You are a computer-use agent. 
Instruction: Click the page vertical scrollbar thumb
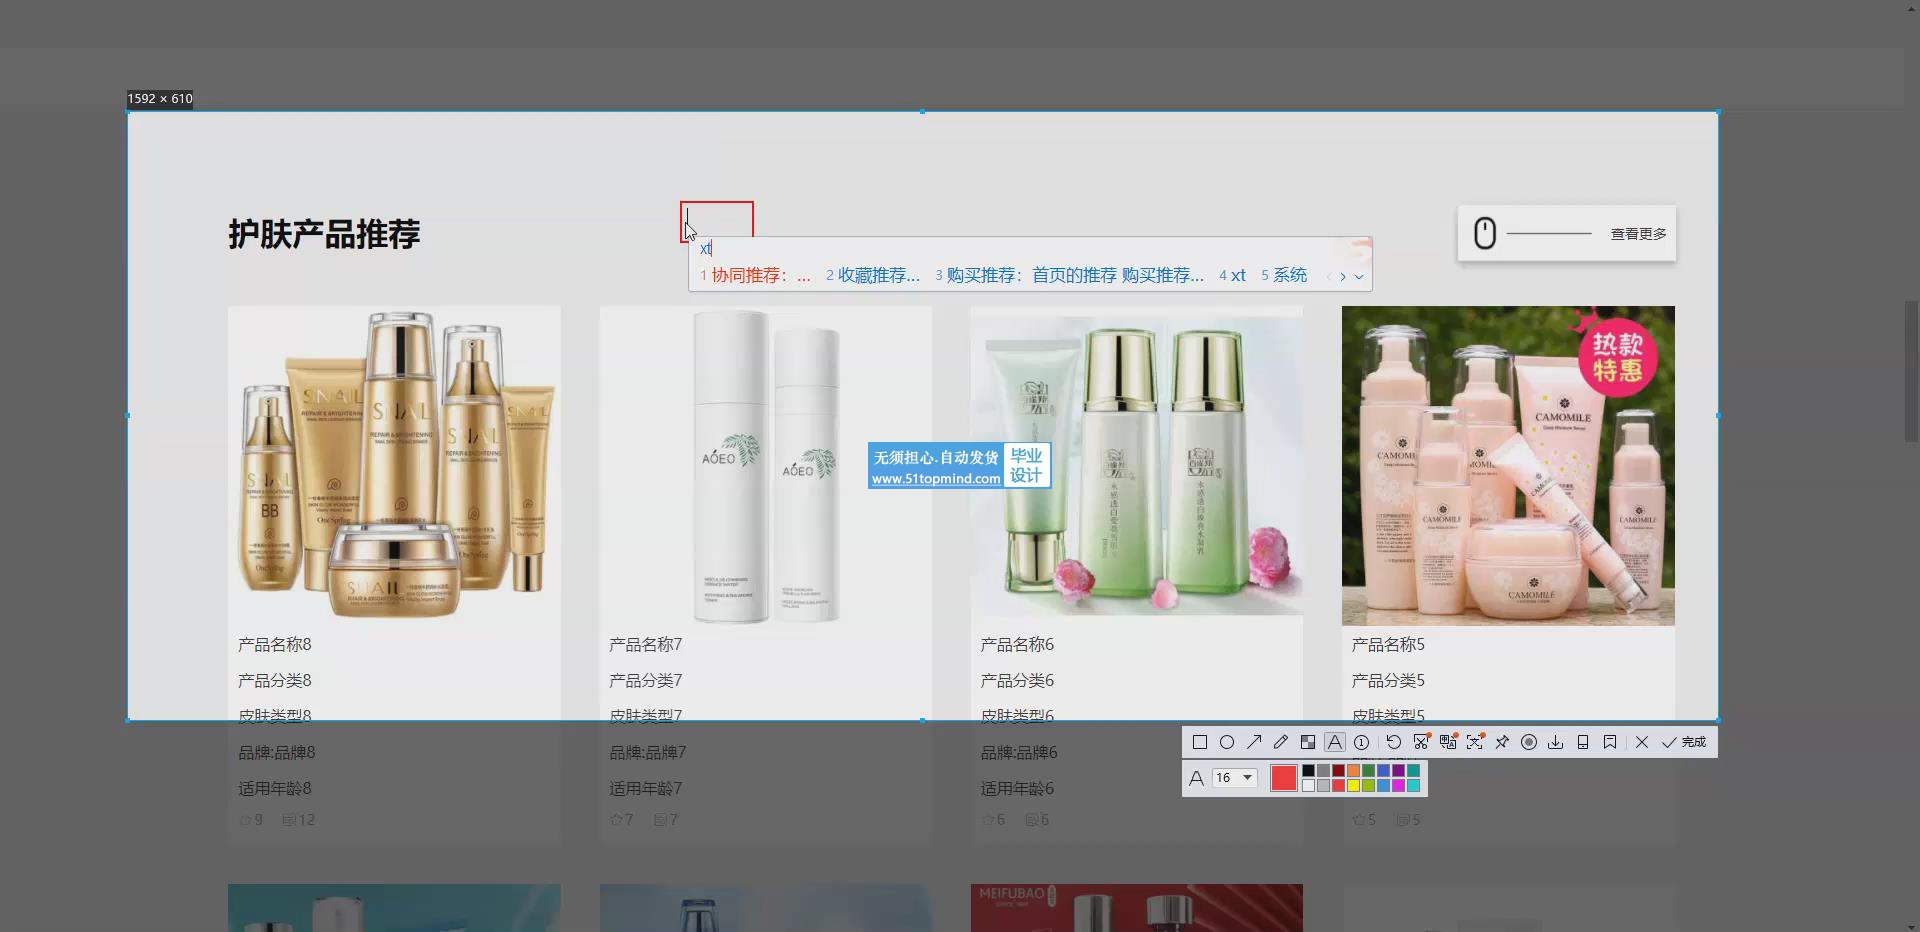[x=1911, y=370]
